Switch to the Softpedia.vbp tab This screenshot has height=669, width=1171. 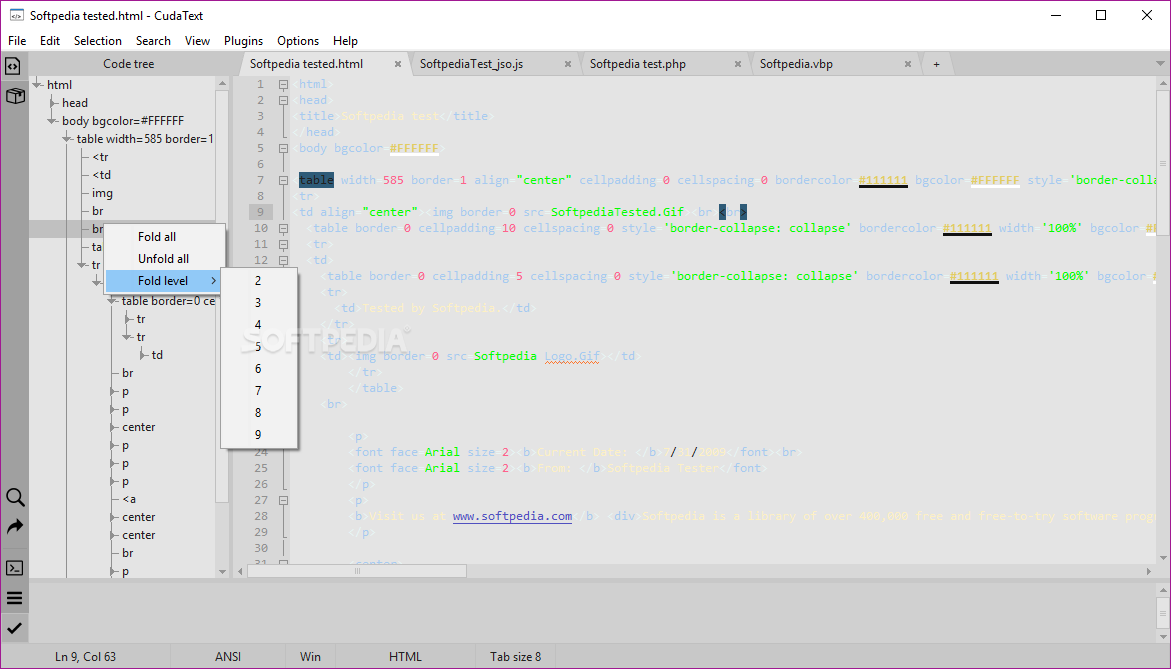(796, 64)
